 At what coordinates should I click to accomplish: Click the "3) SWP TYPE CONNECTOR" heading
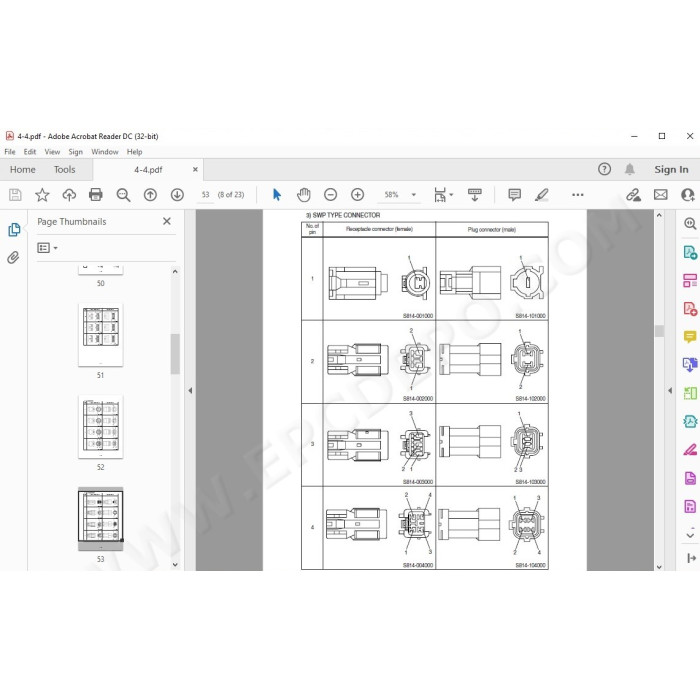[x=342, y=215]
